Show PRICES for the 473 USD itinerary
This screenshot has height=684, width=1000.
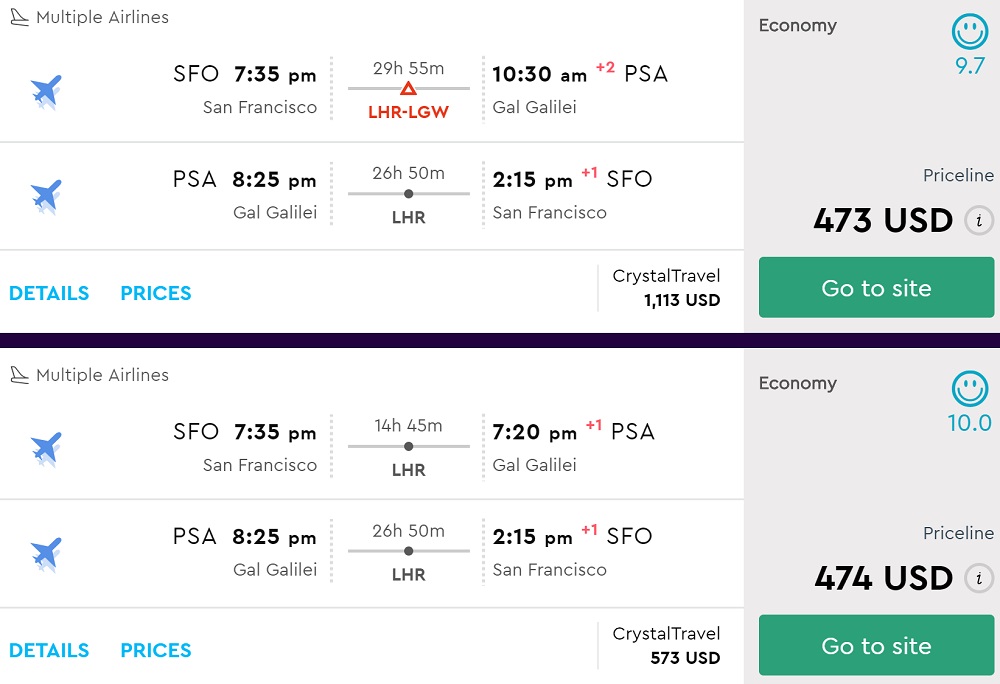[156, 293]
